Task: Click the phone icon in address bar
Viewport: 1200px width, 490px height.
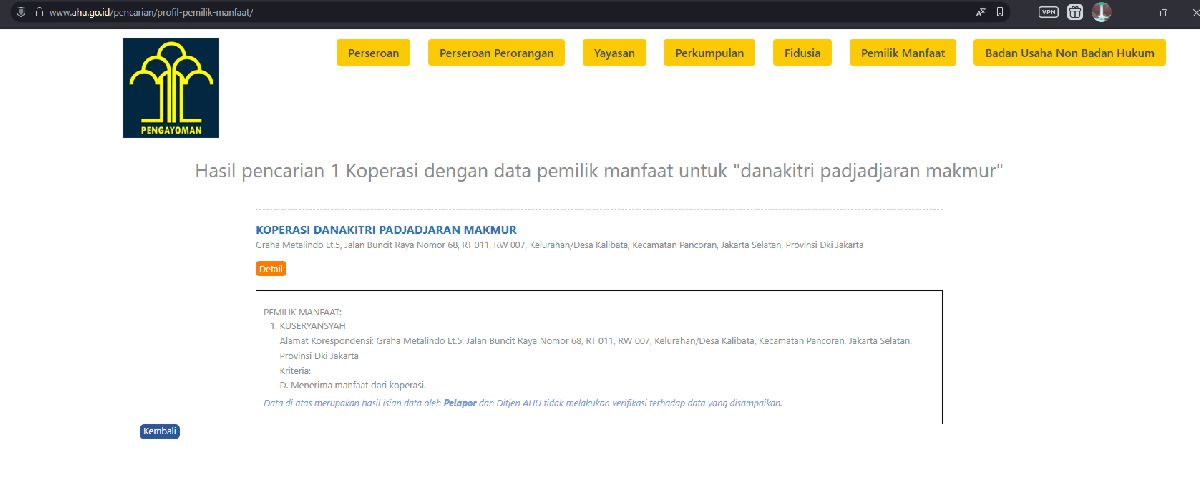Action: click(999, 12)
